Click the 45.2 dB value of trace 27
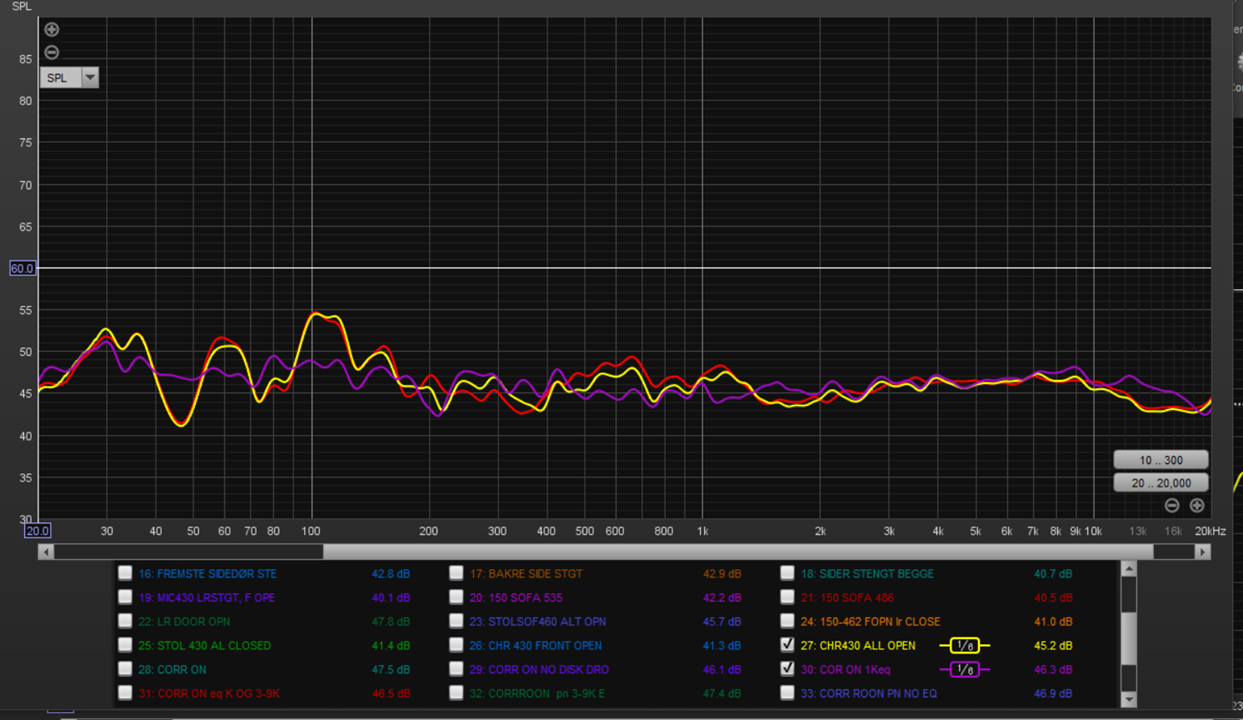 (x=1053, y=646)
